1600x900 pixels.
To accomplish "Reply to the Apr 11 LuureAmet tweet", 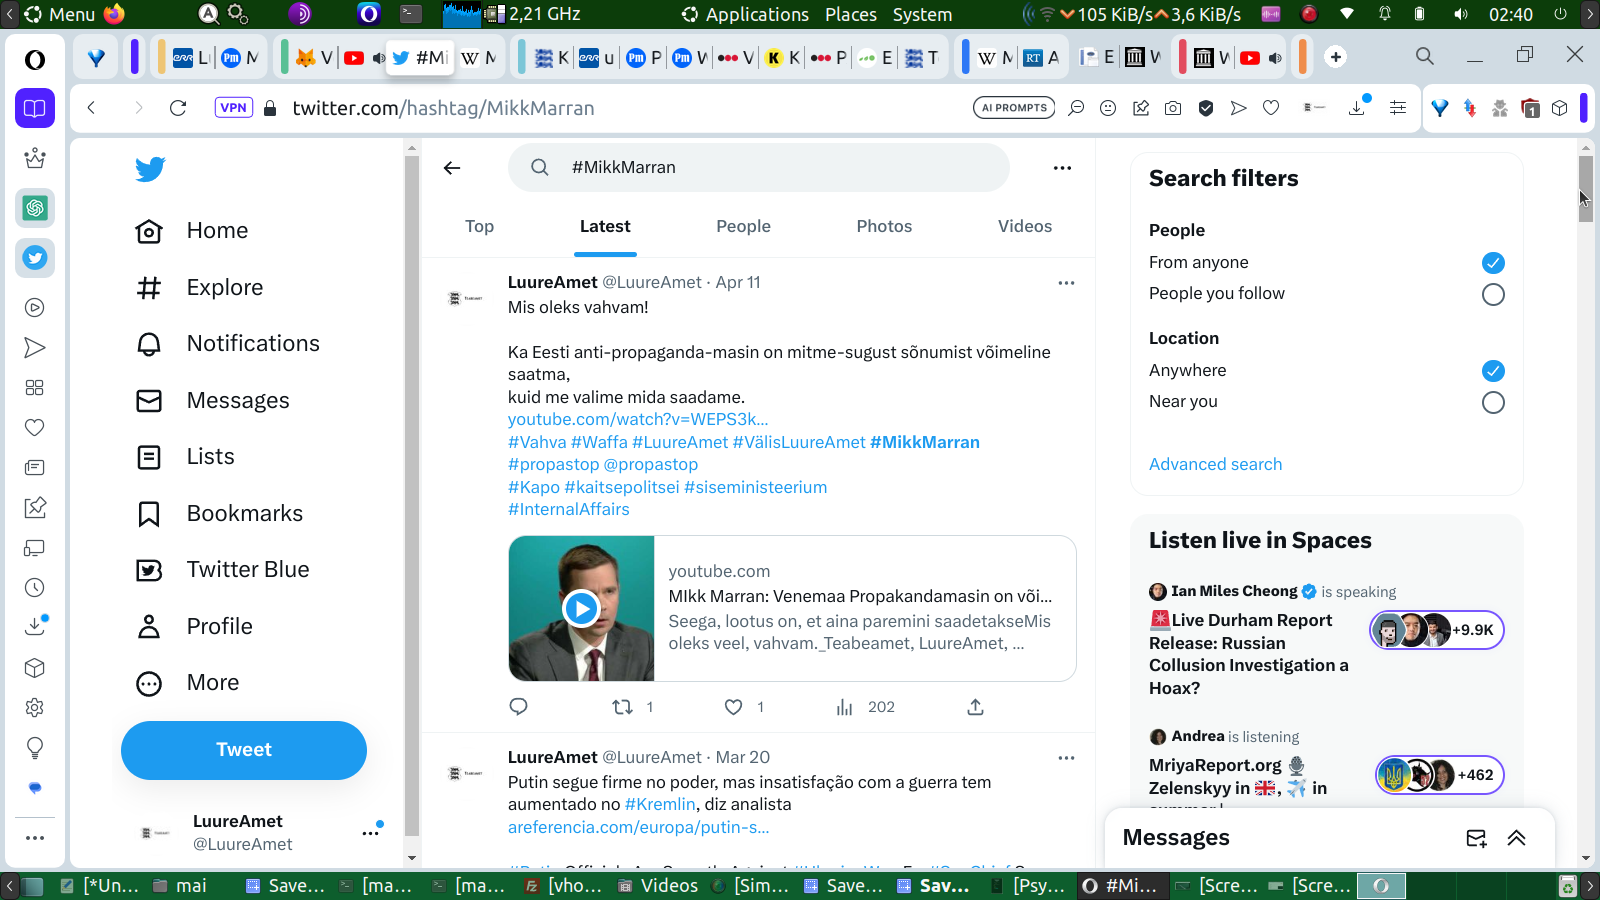I will click(518, 707).
